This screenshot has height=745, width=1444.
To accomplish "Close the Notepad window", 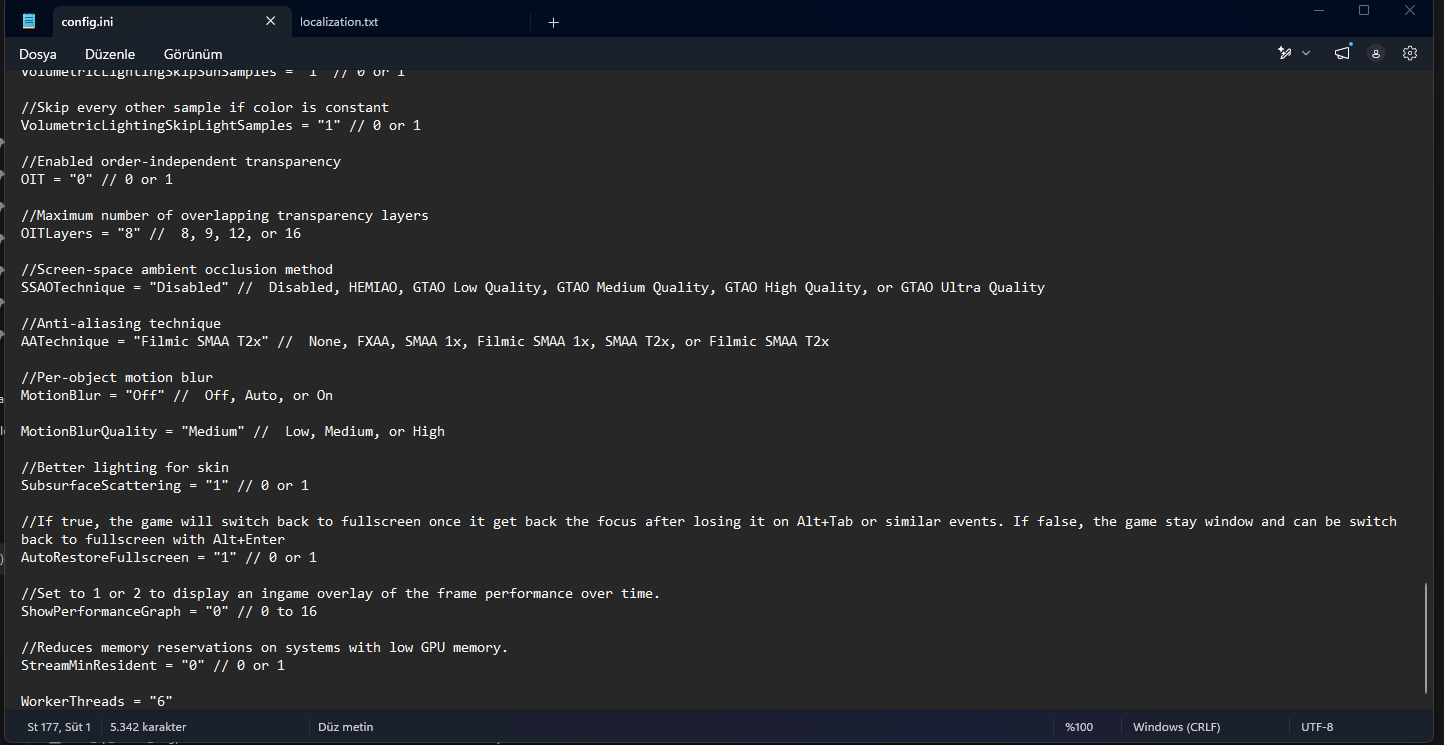I will click(x=1411, y=10).
